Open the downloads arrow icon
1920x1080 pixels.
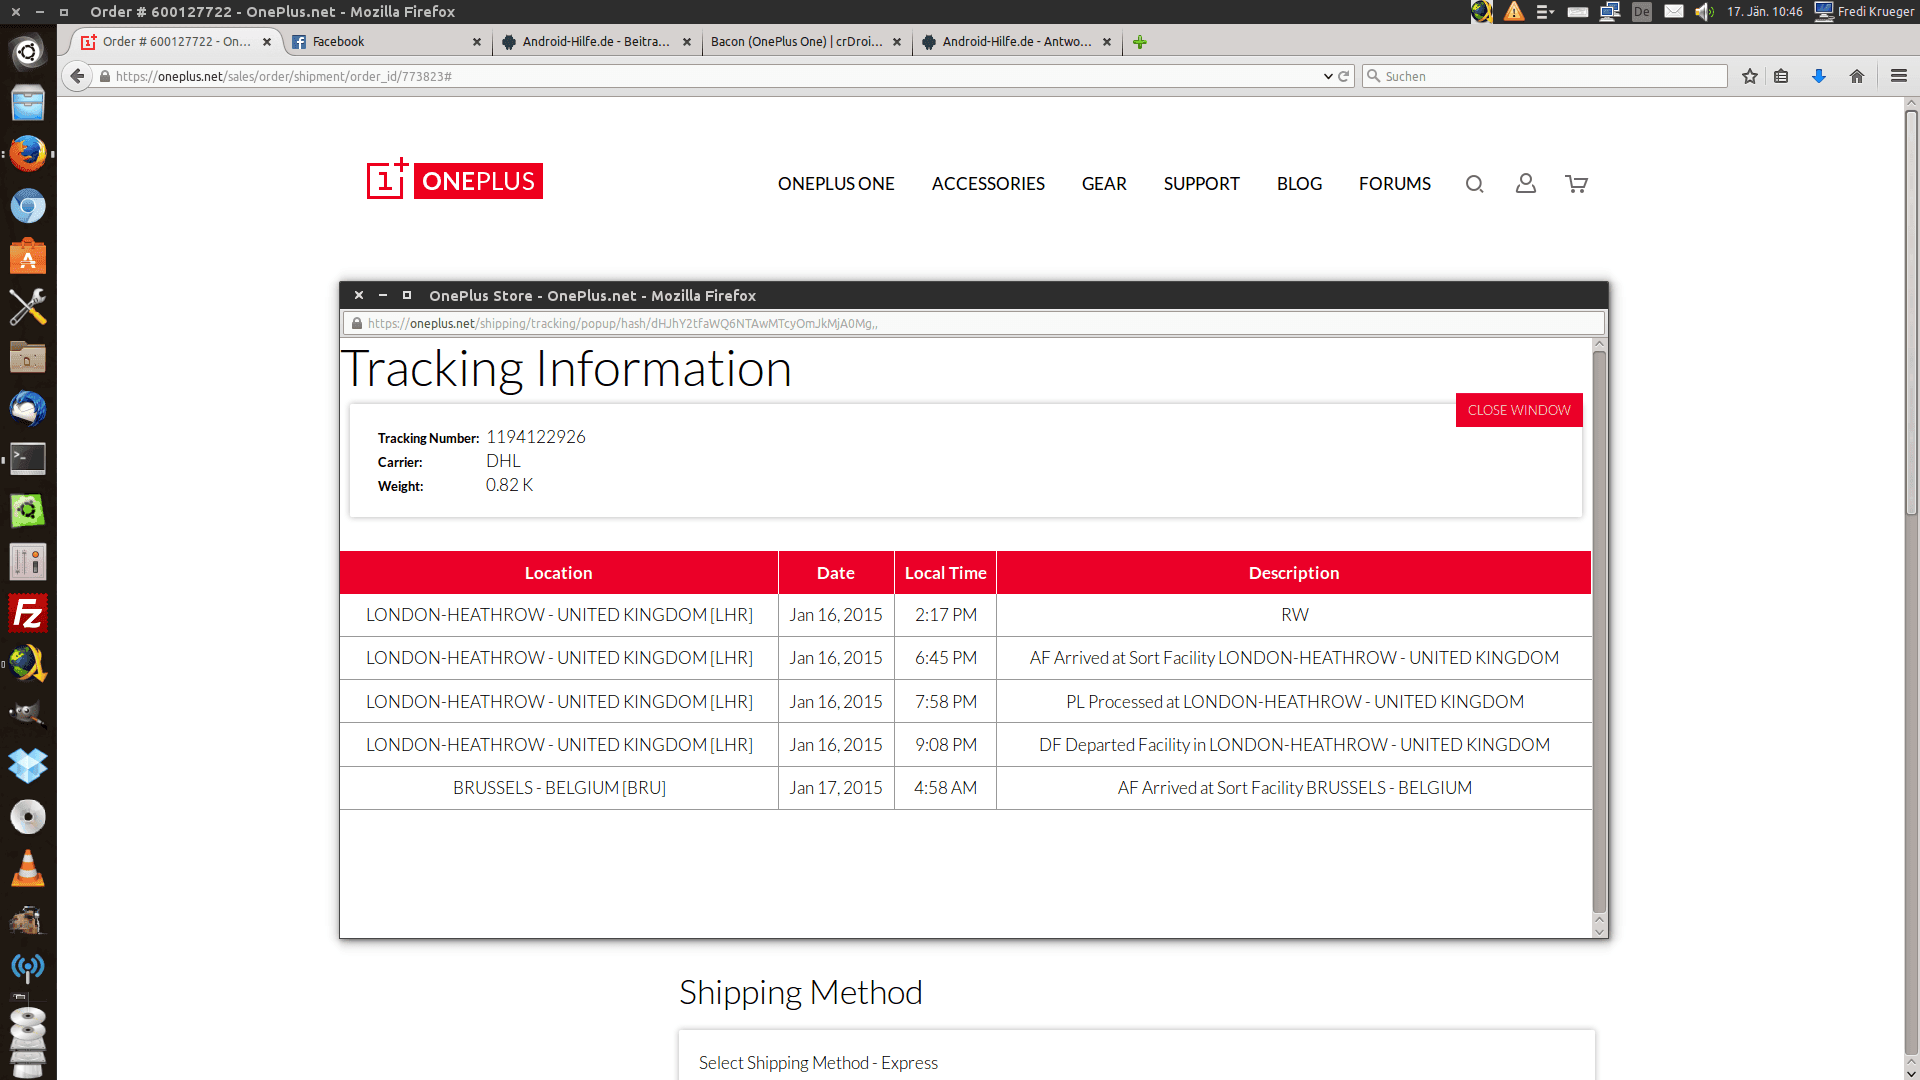point(1819,76)
